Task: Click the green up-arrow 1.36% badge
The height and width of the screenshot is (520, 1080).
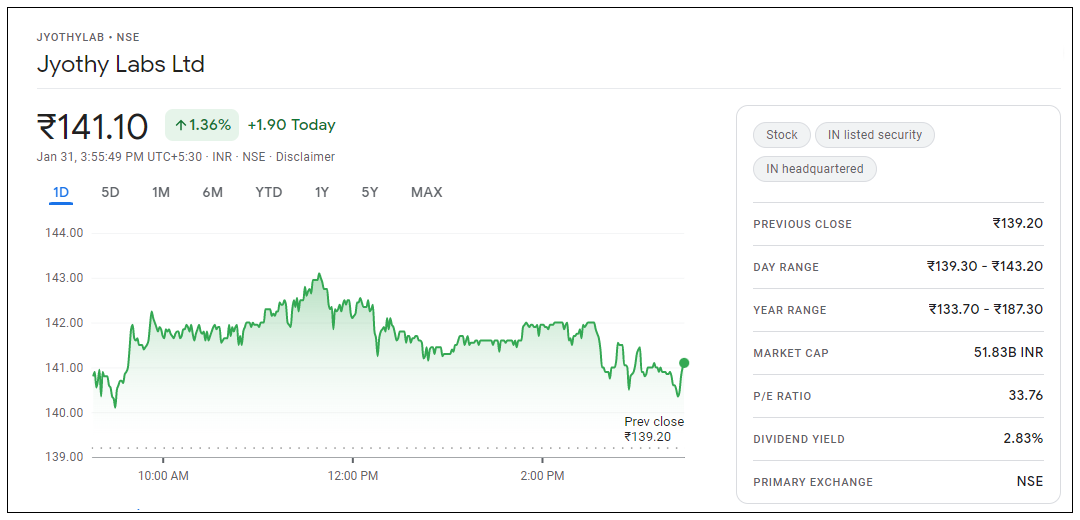Action: click(x=202, y=125)
